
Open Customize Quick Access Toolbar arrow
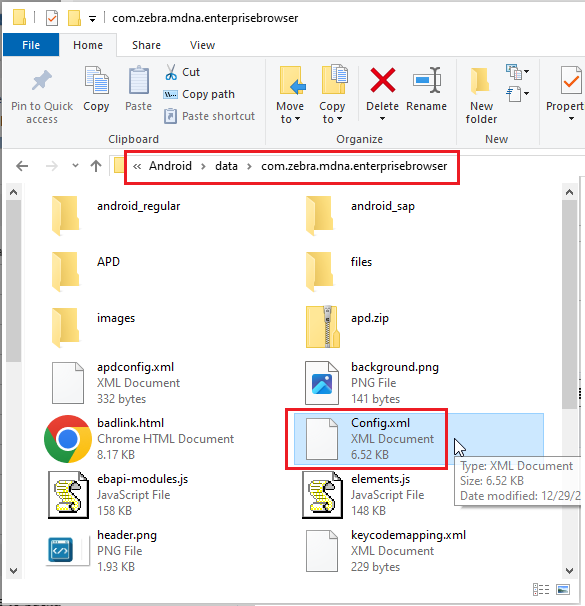point(92,19)
